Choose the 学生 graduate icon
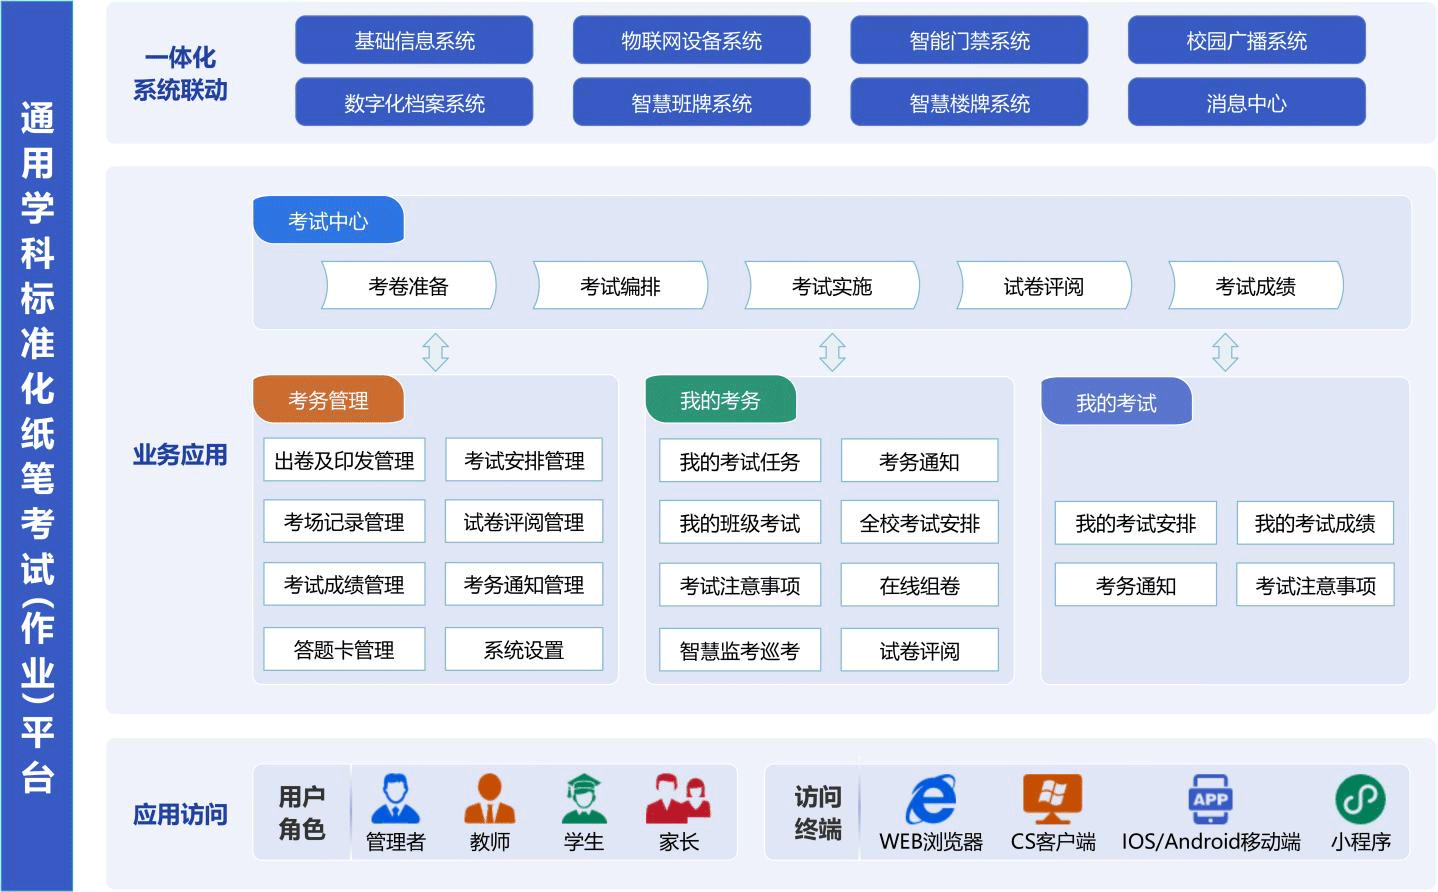 click(x=583, y=799)
